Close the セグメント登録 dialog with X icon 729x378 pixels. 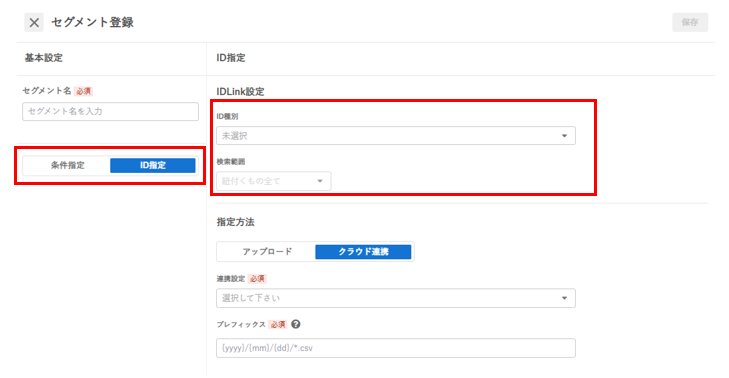coord(34,22)
